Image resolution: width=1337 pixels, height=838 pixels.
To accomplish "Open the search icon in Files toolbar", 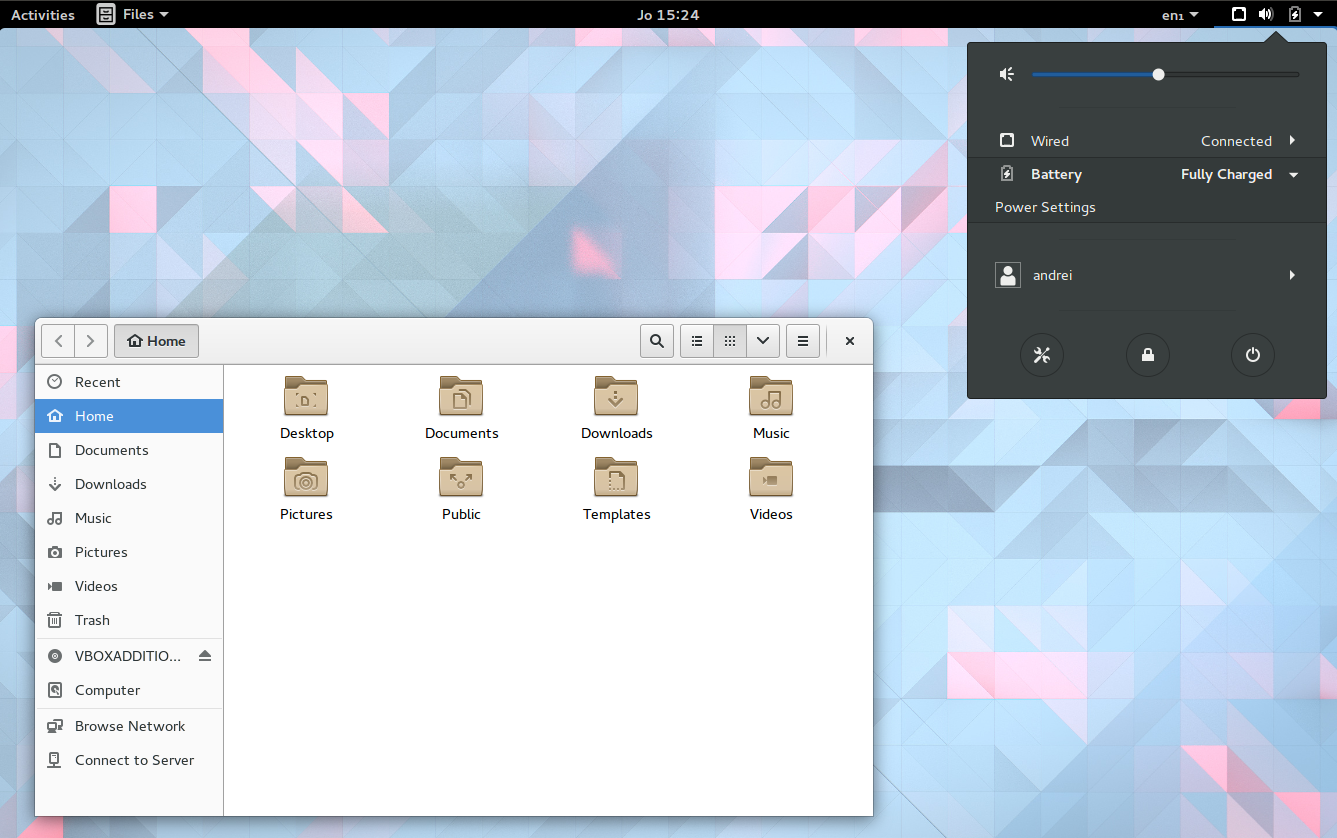I will point(656,340).
